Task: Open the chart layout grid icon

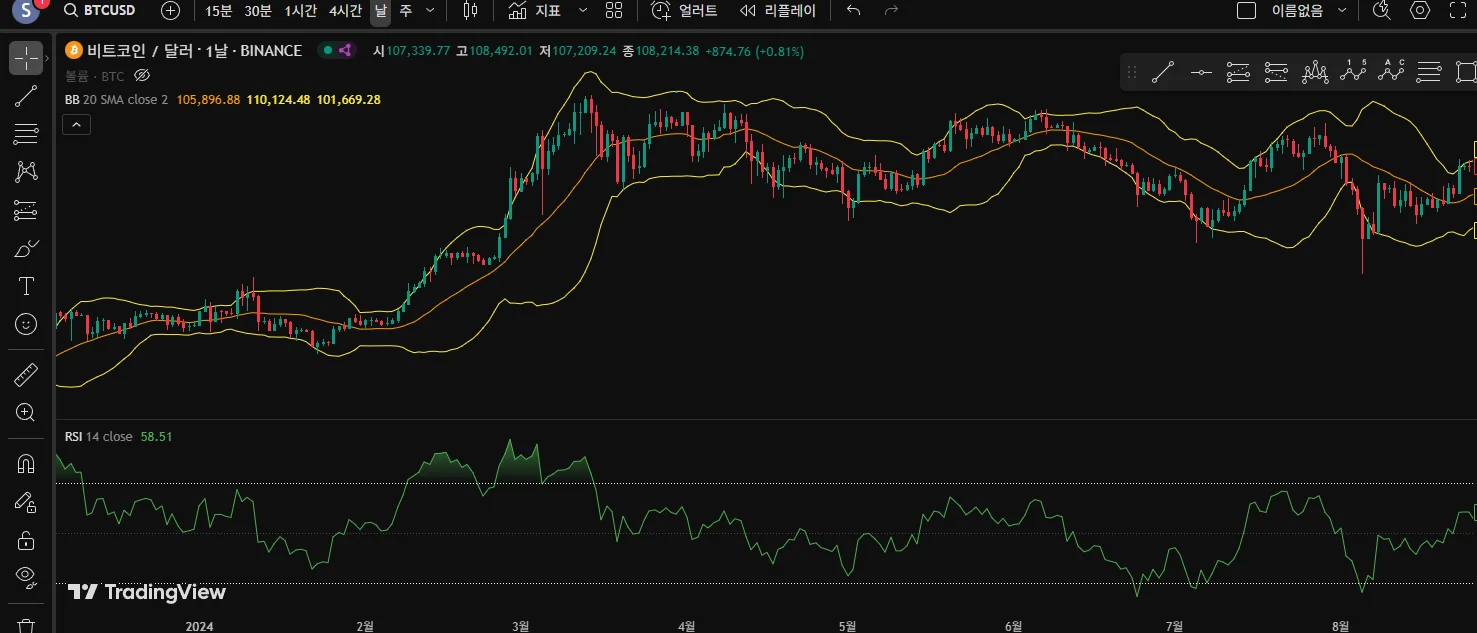Action: (x=614, y=11)
